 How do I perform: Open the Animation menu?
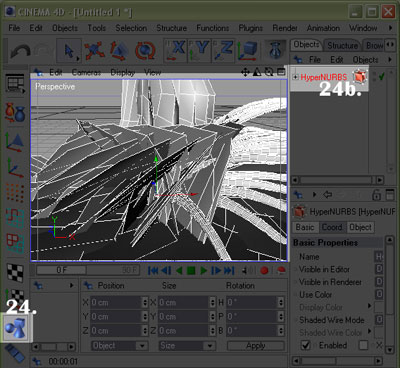click(323, 28)
